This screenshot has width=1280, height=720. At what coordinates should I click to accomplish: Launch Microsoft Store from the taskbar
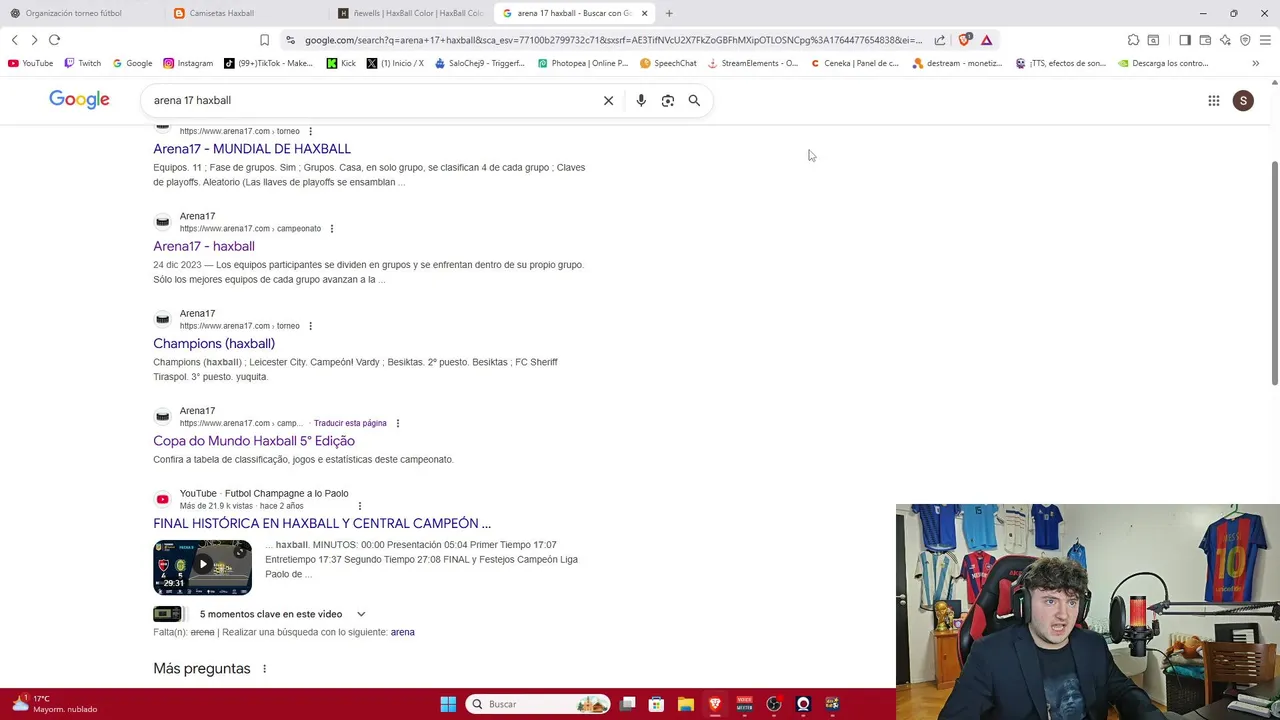656,704
